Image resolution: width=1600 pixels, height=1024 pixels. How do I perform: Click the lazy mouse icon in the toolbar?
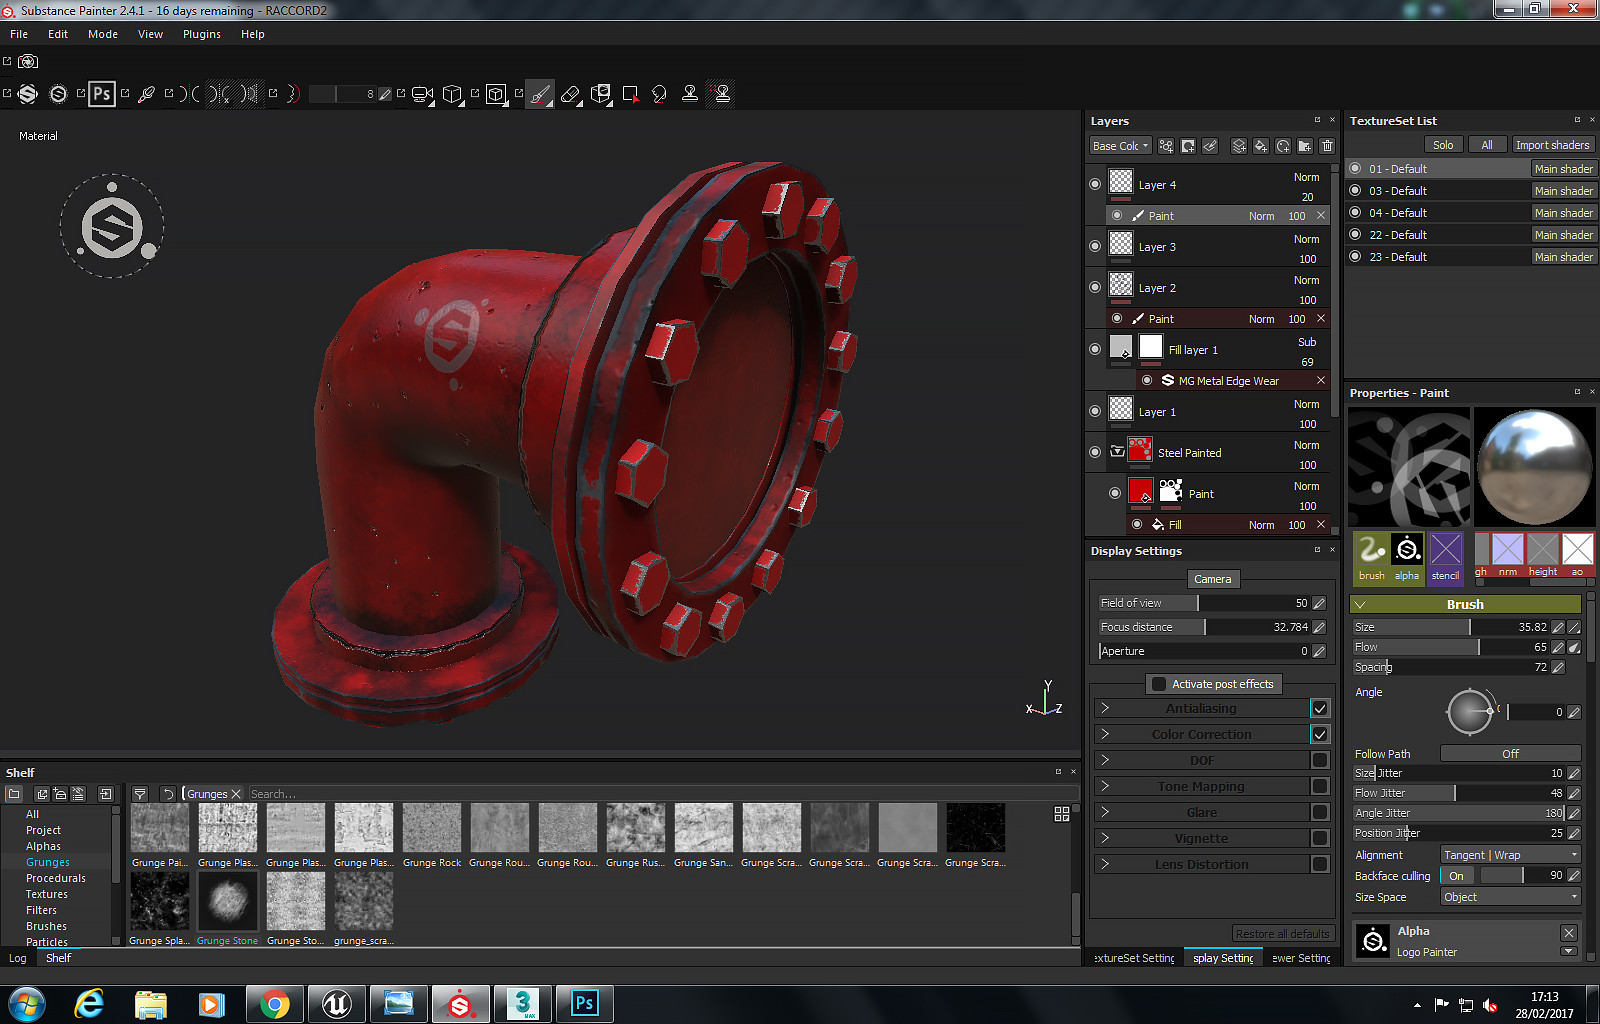(292, 94)
